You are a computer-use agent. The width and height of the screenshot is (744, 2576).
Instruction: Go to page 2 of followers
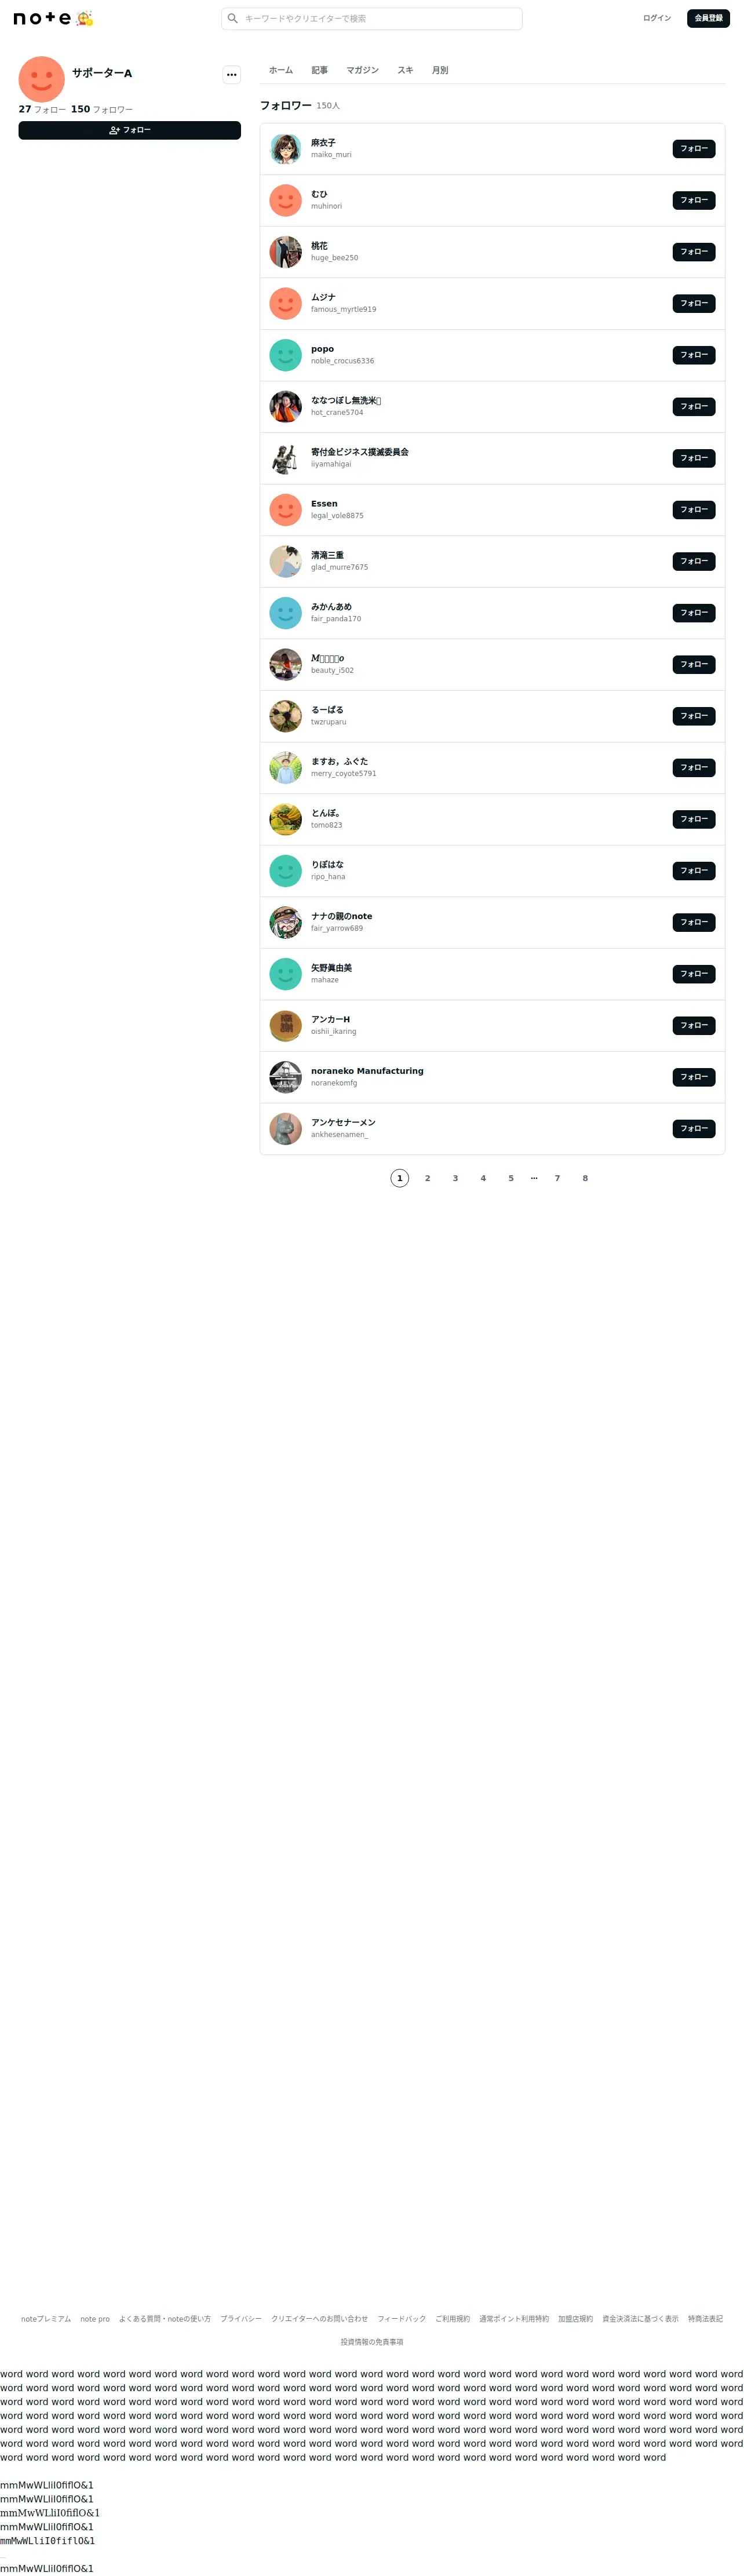pos(428,1178)
